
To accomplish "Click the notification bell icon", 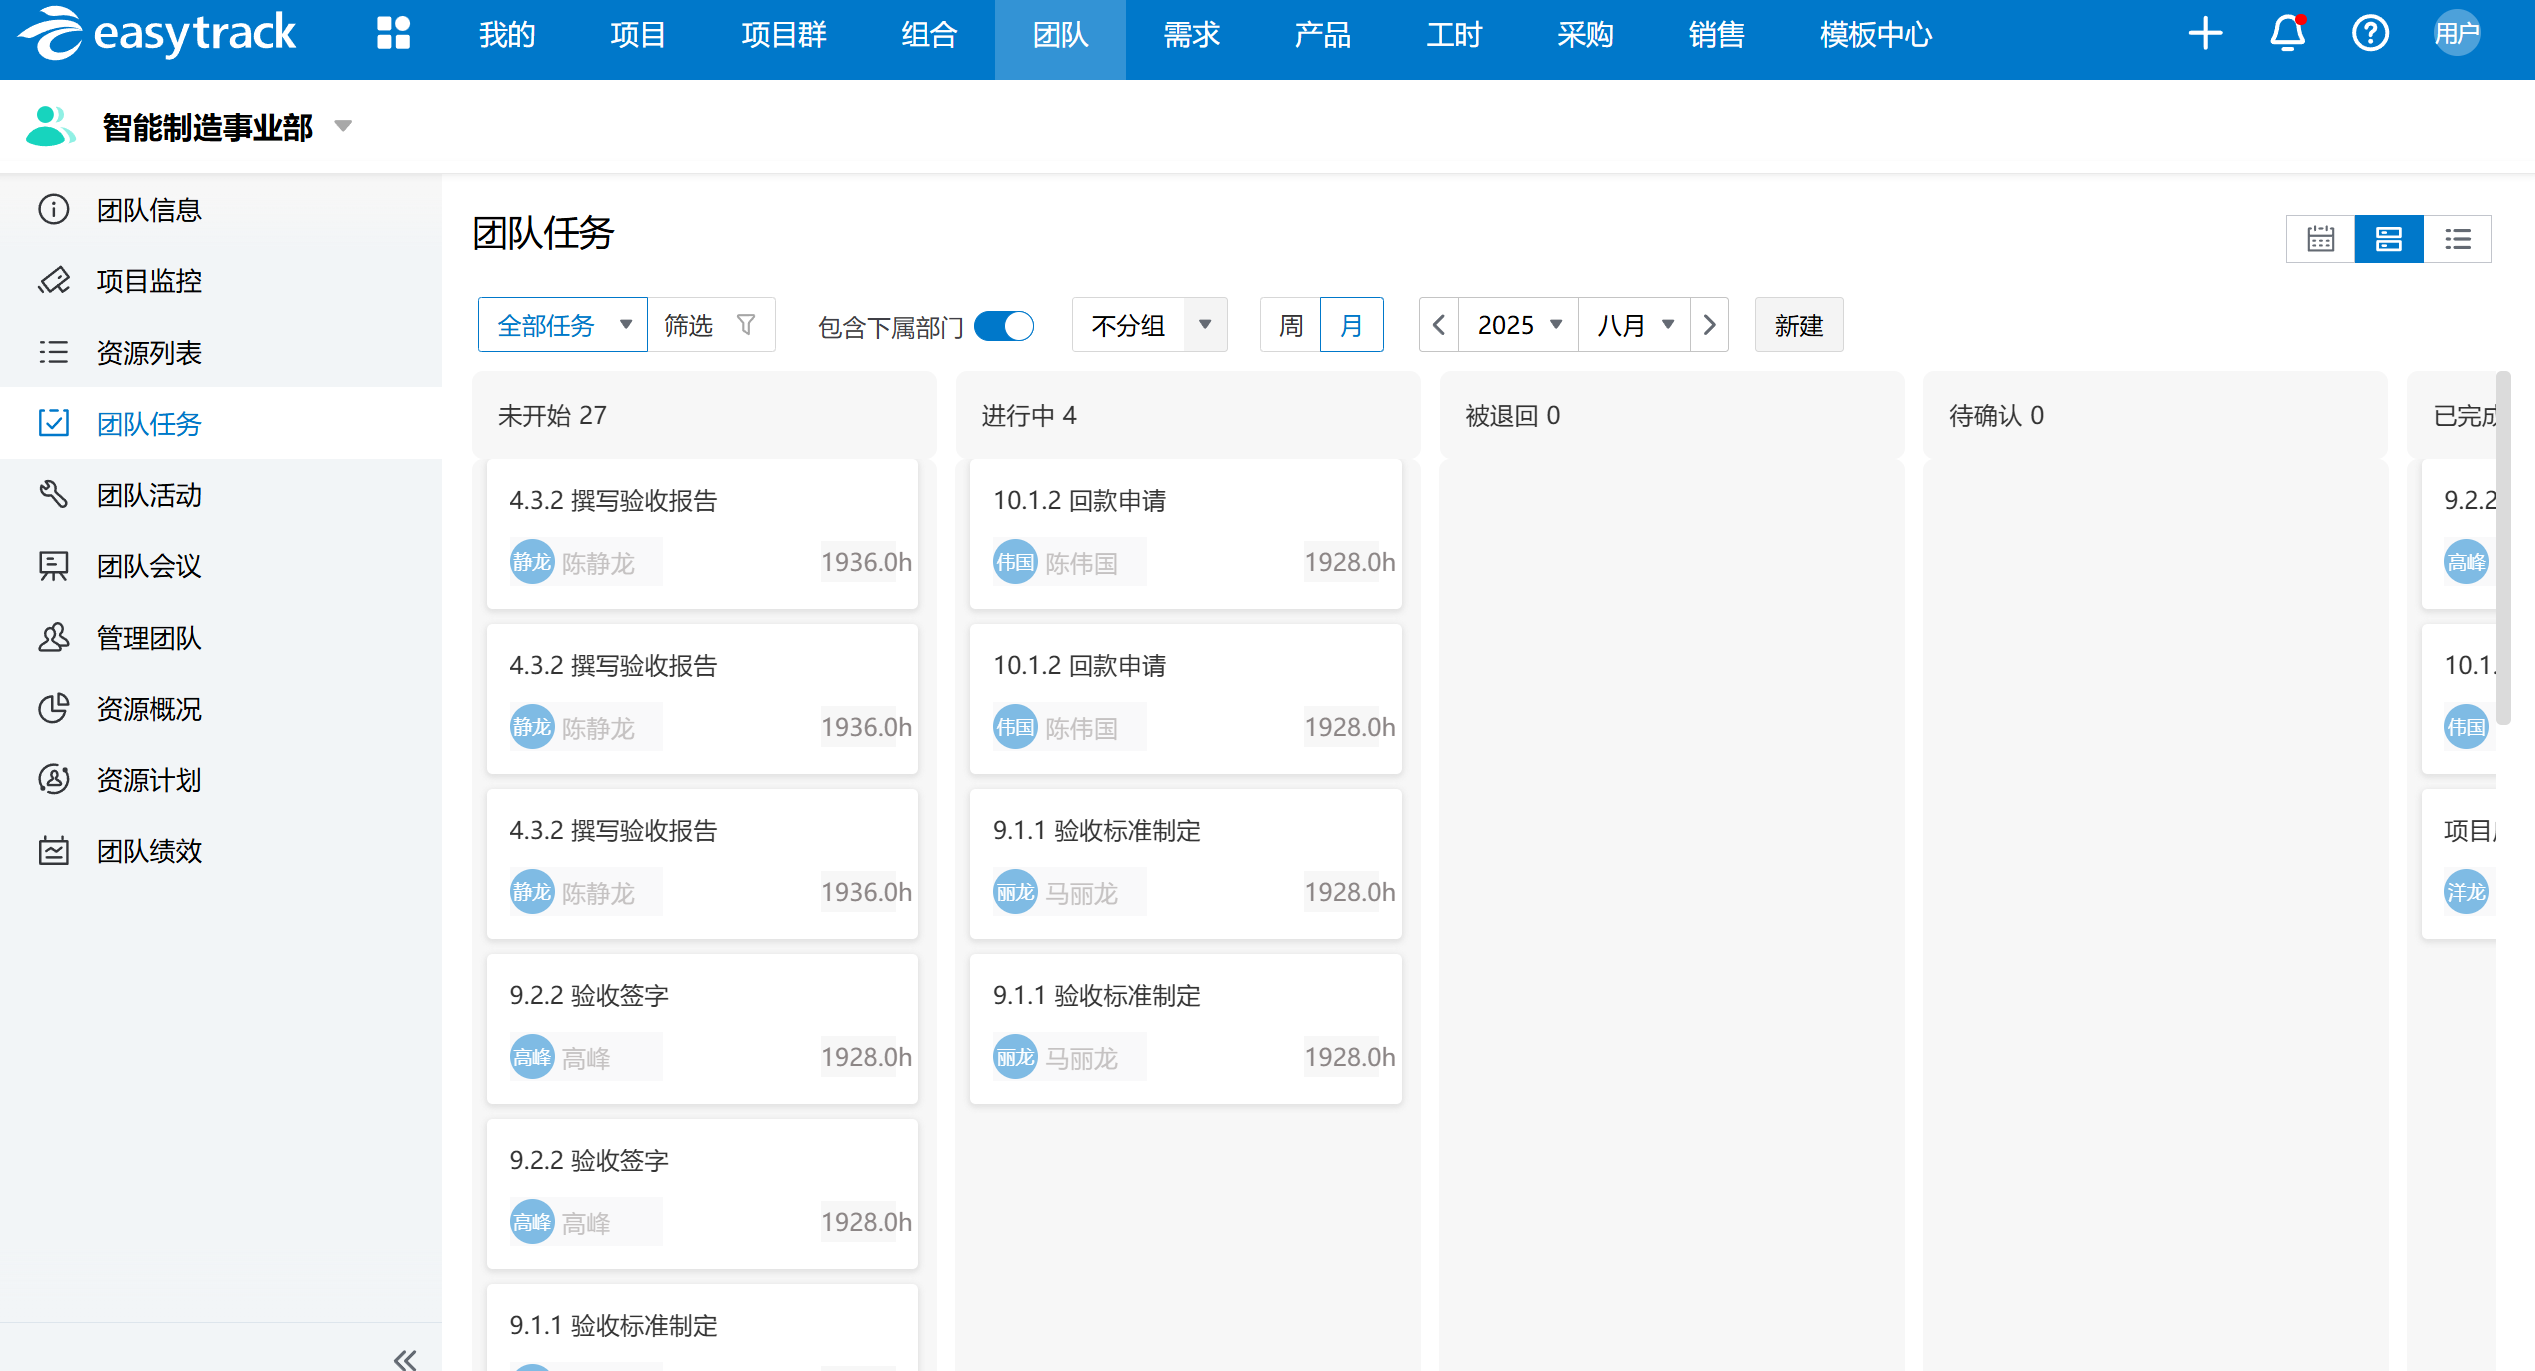I will point(2287,34).
